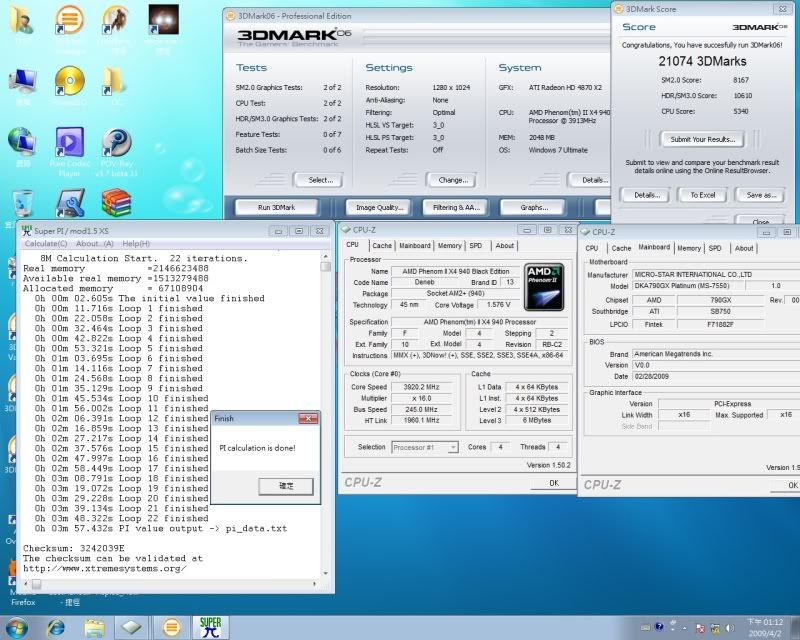Open Windows Explorer from the taskbar
800x640 pixels.
[94, 627]
